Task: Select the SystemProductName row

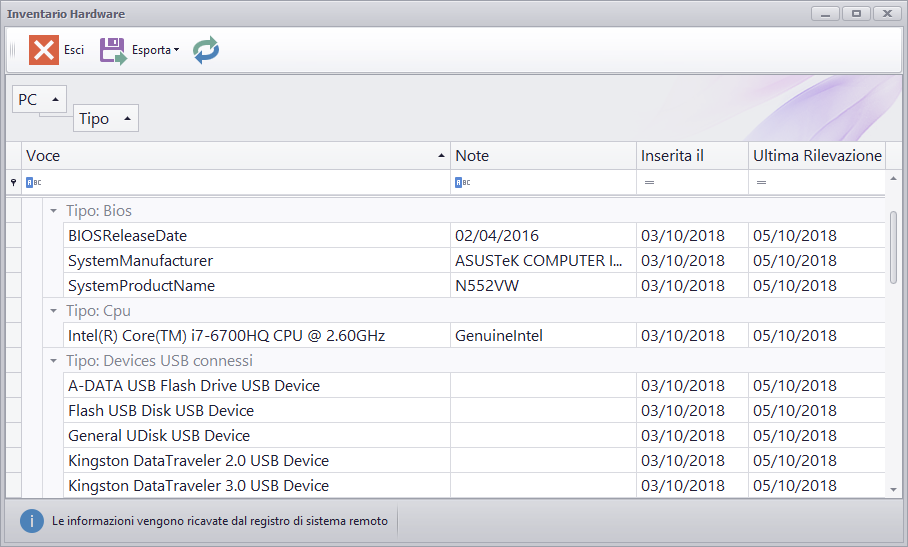Action: click(474, 285)
